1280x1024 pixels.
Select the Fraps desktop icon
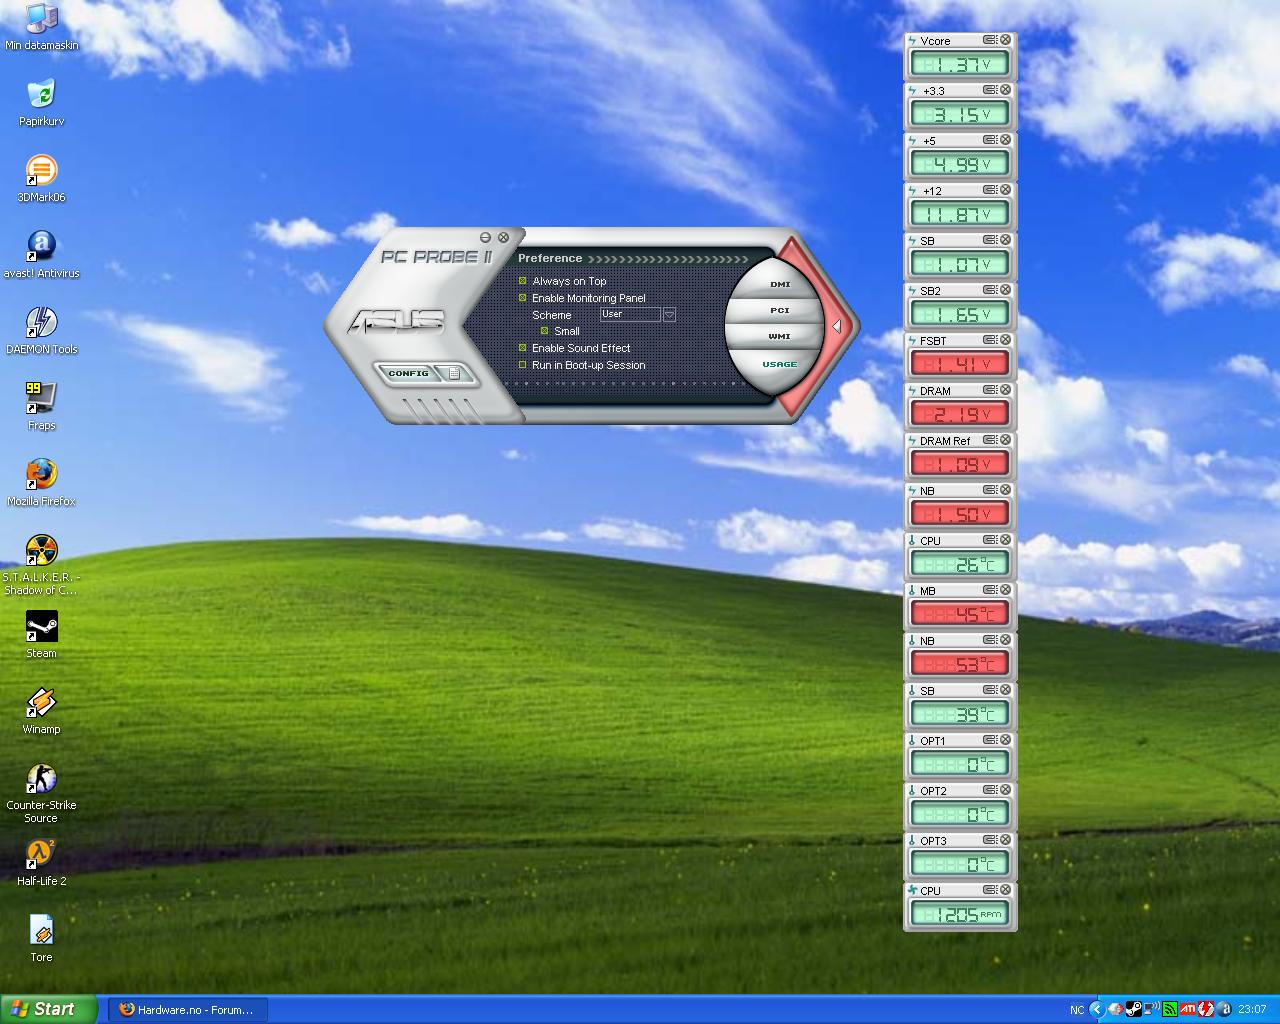pyautogui.click(x=41, y=407)
